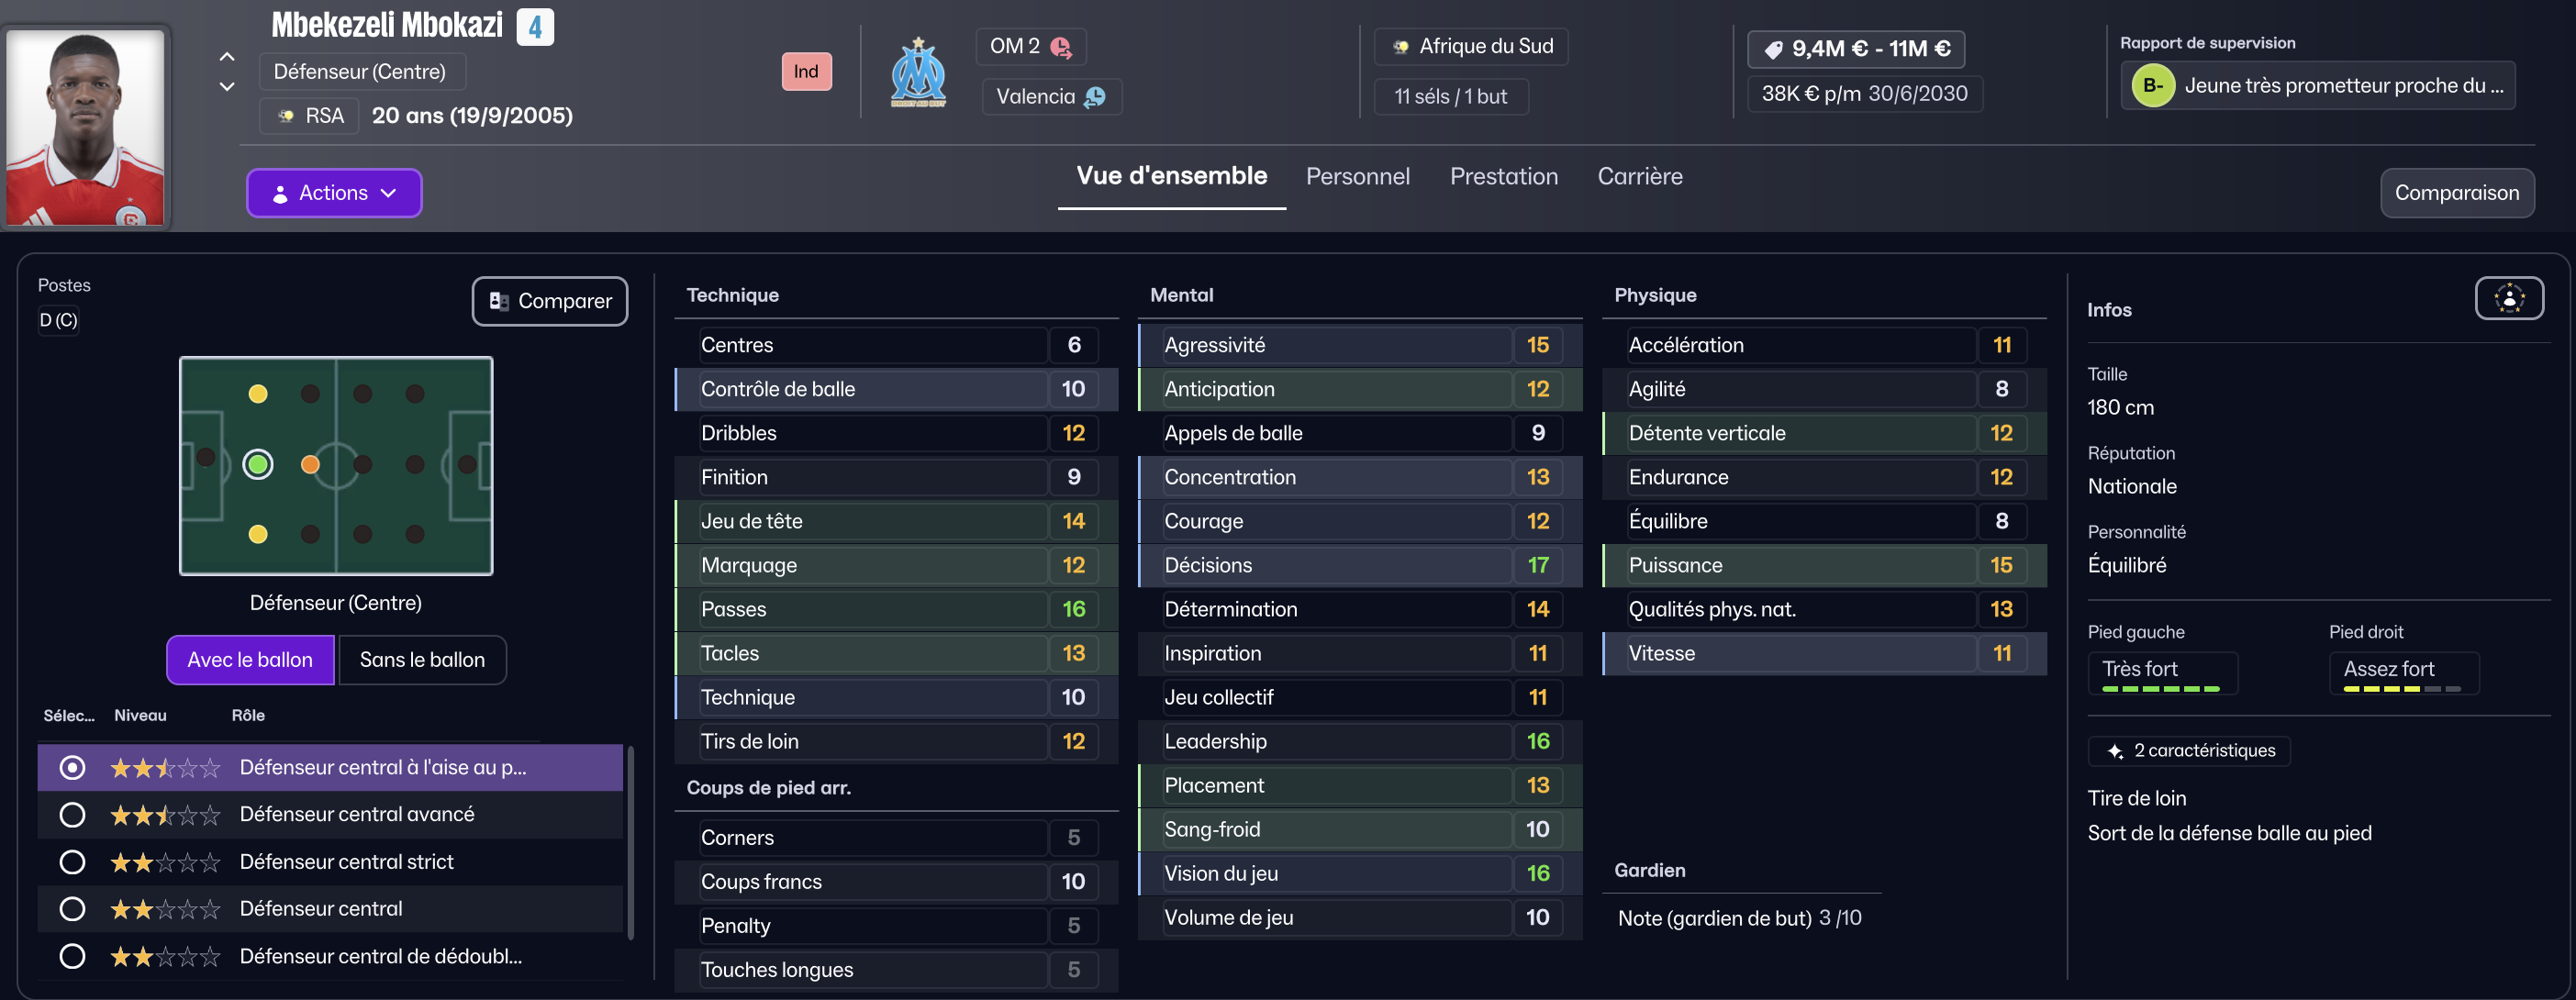
Task: Switch to the Personnel tab
Action: (1357, 176)
